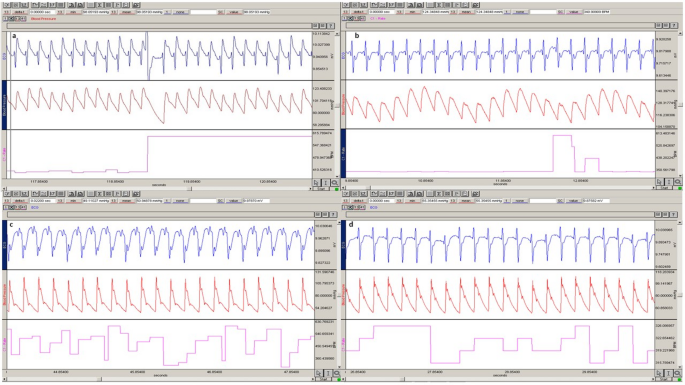
Task: Click the marker label bar in window a
Action: (159, 26)
